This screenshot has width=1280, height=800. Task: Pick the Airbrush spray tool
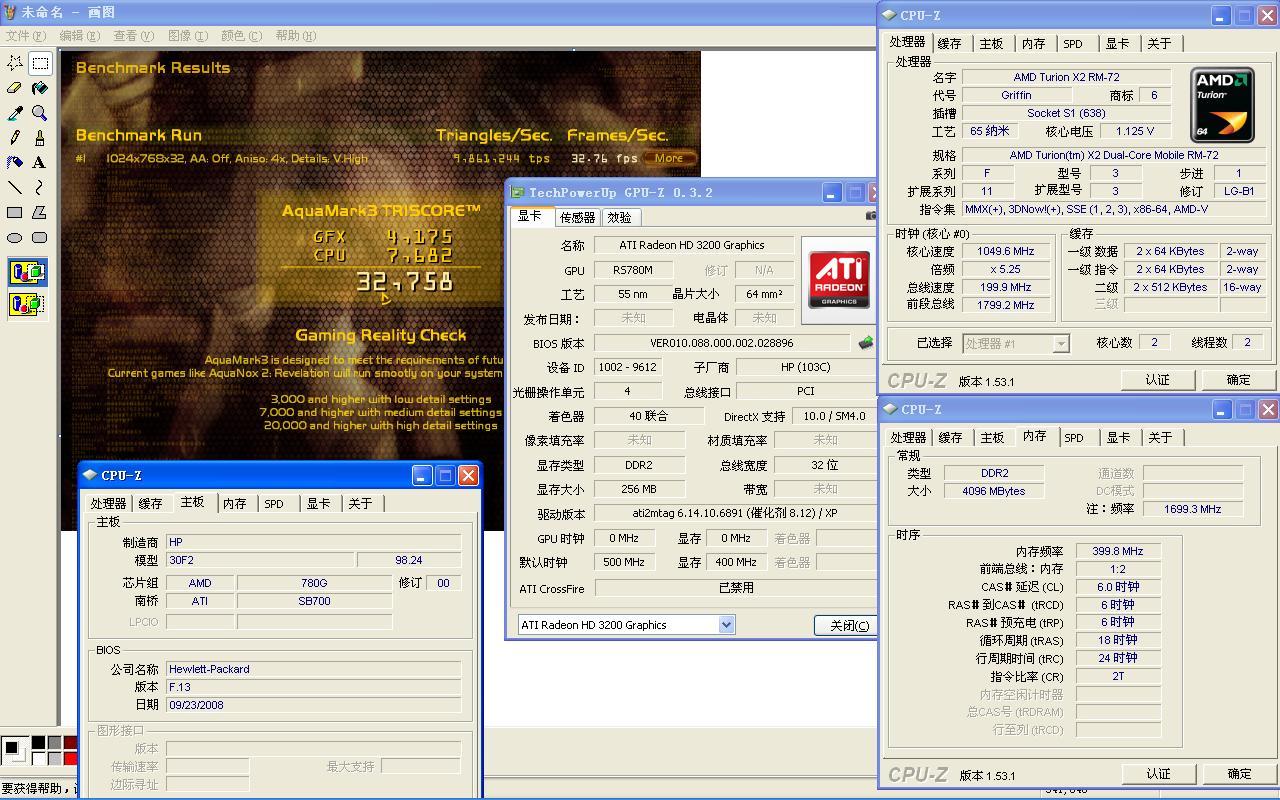(15, 162)
